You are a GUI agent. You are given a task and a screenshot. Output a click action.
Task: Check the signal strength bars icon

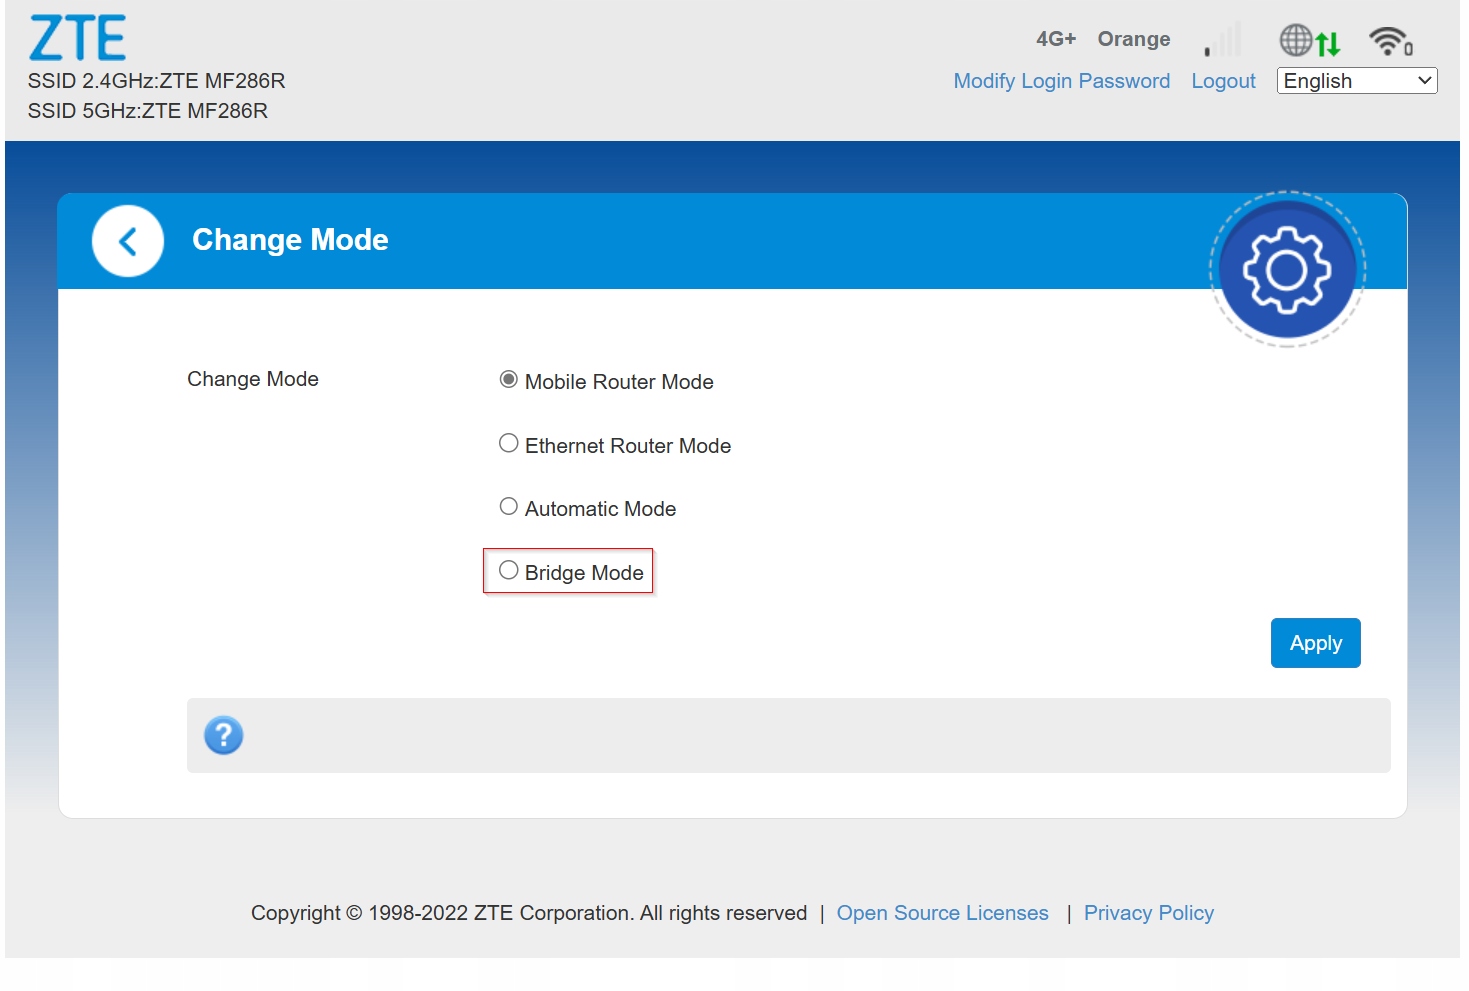point(1223,40)
